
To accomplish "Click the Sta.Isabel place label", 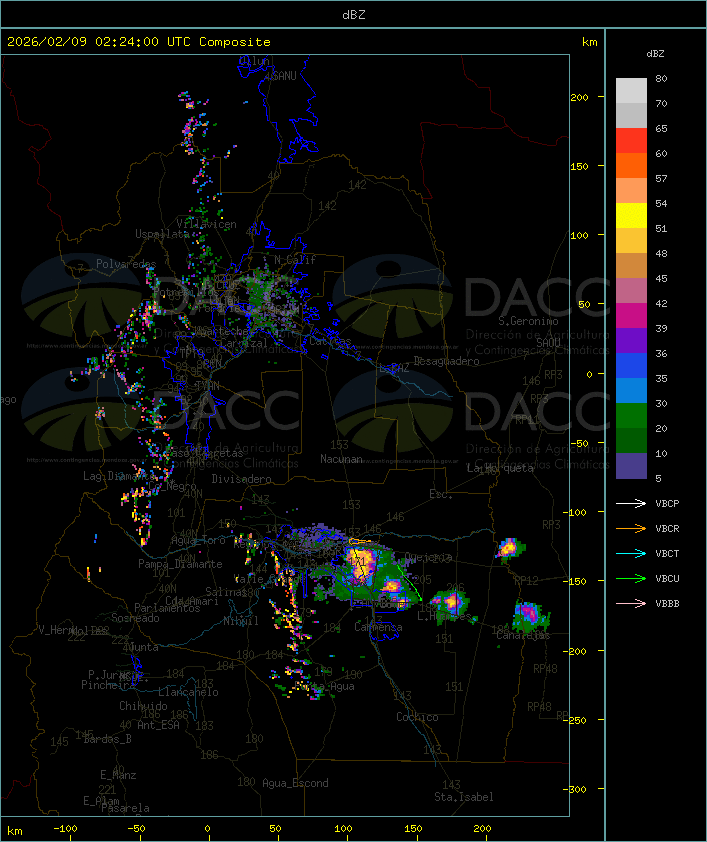I will 464,797.
